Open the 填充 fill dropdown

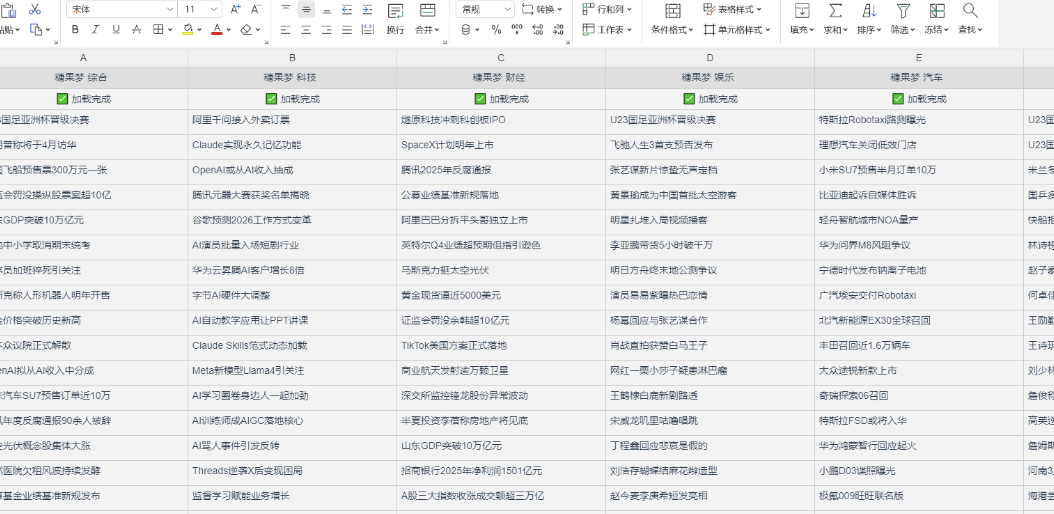coord(802,30)
